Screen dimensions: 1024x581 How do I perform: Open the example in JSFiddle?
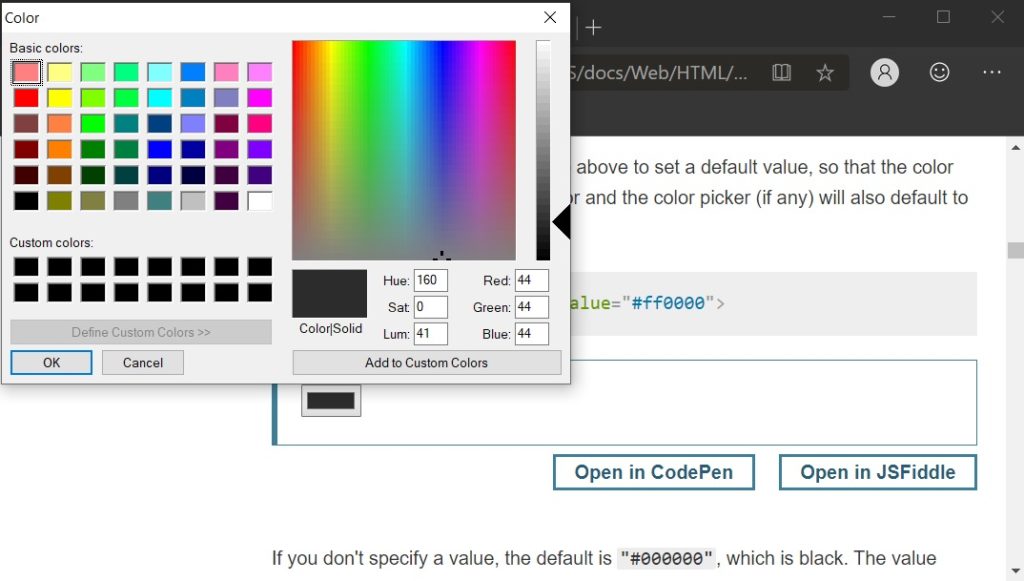(877, 472)
